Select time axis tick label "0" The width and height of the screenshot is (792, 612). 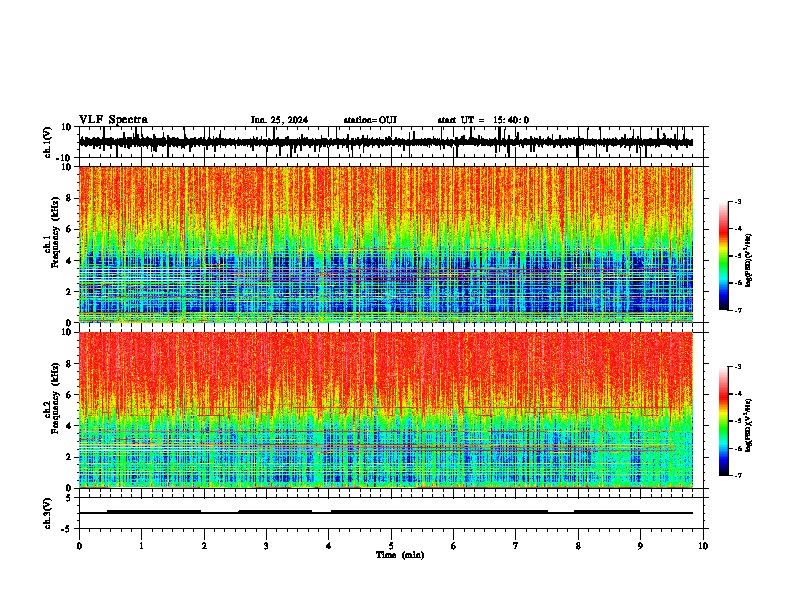79,546
